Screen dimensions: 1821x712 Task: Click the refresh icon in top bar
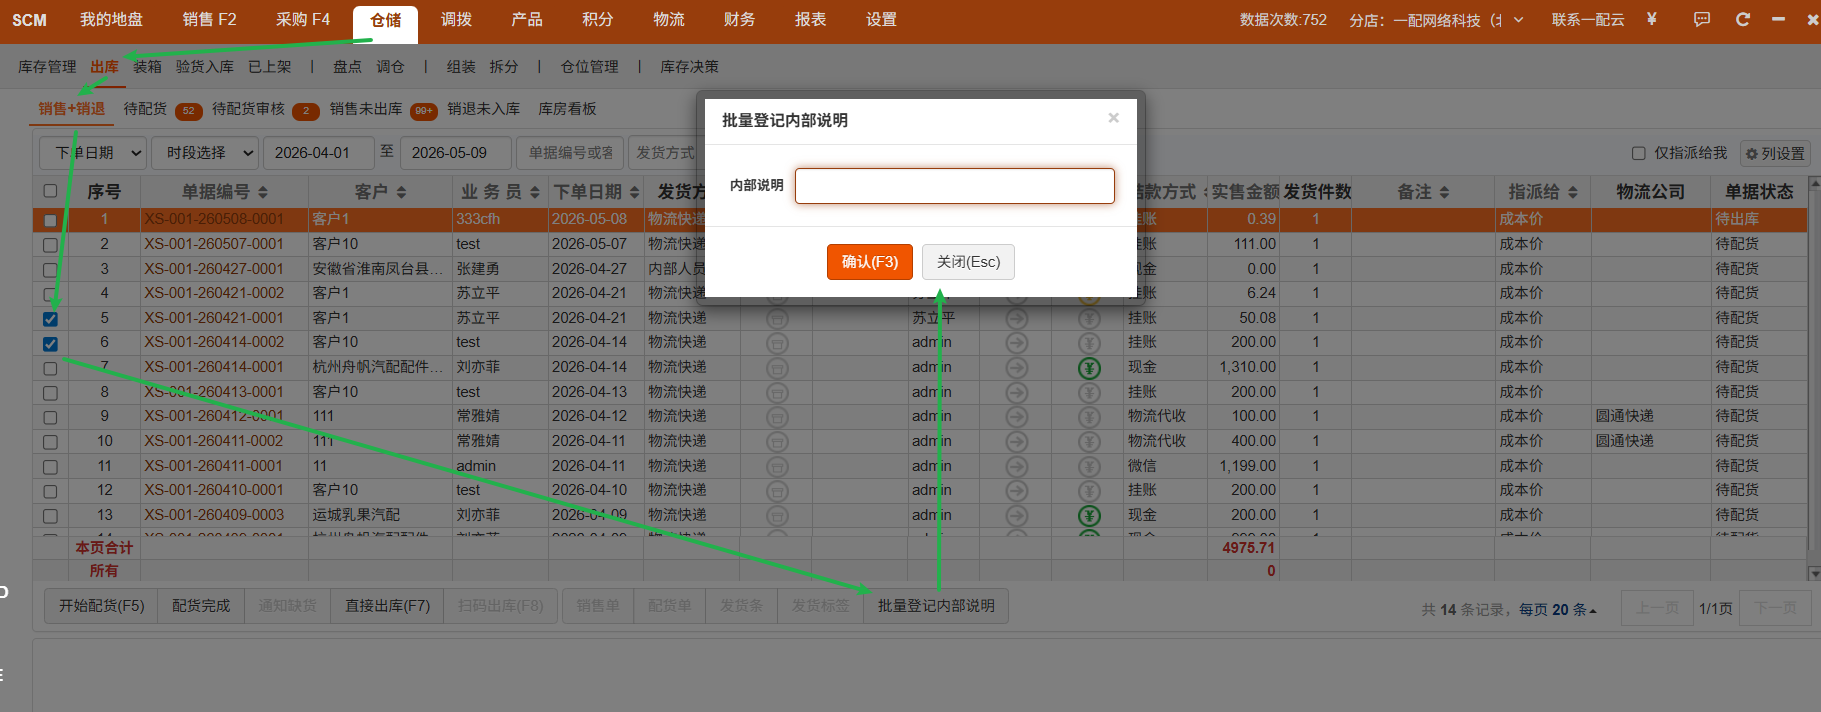[x=1743, y=19]
